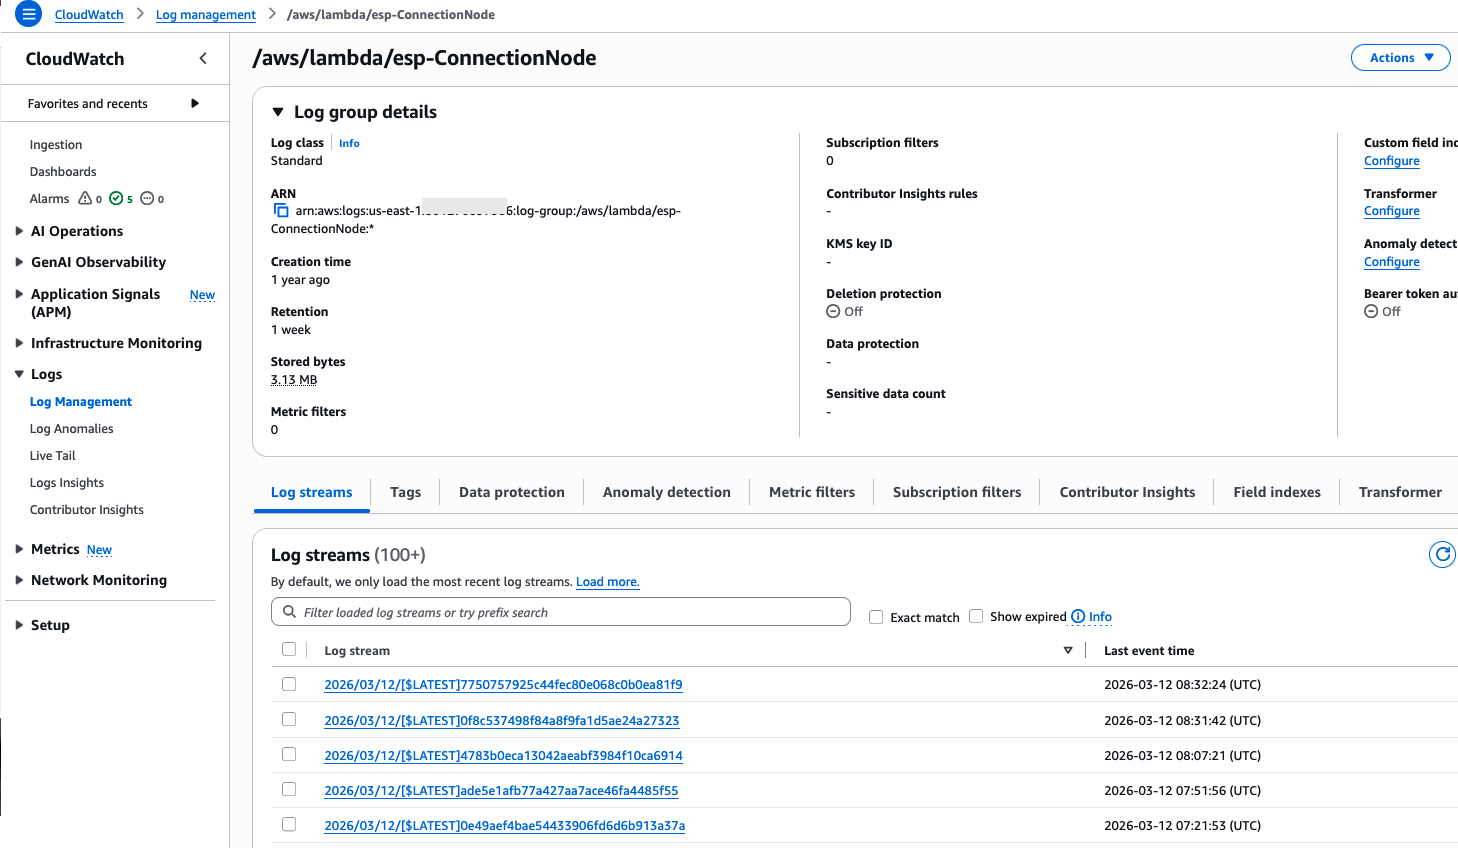Focus the filter log streams search field
The image size is (1458, 848).
(561, 612)
